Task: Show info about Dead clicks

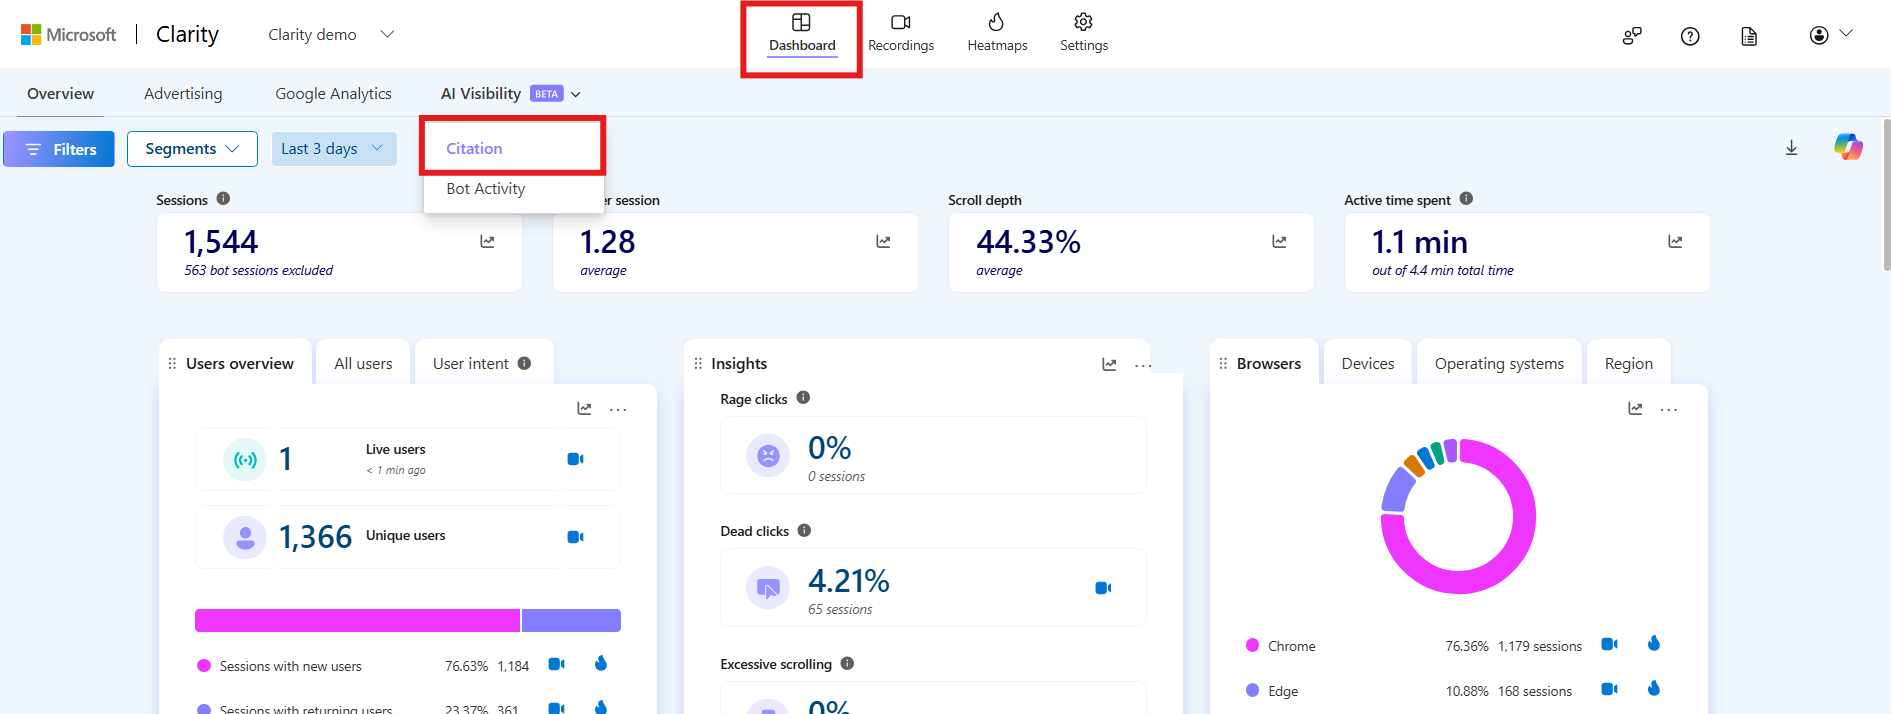Action: [x=804, y=531]
